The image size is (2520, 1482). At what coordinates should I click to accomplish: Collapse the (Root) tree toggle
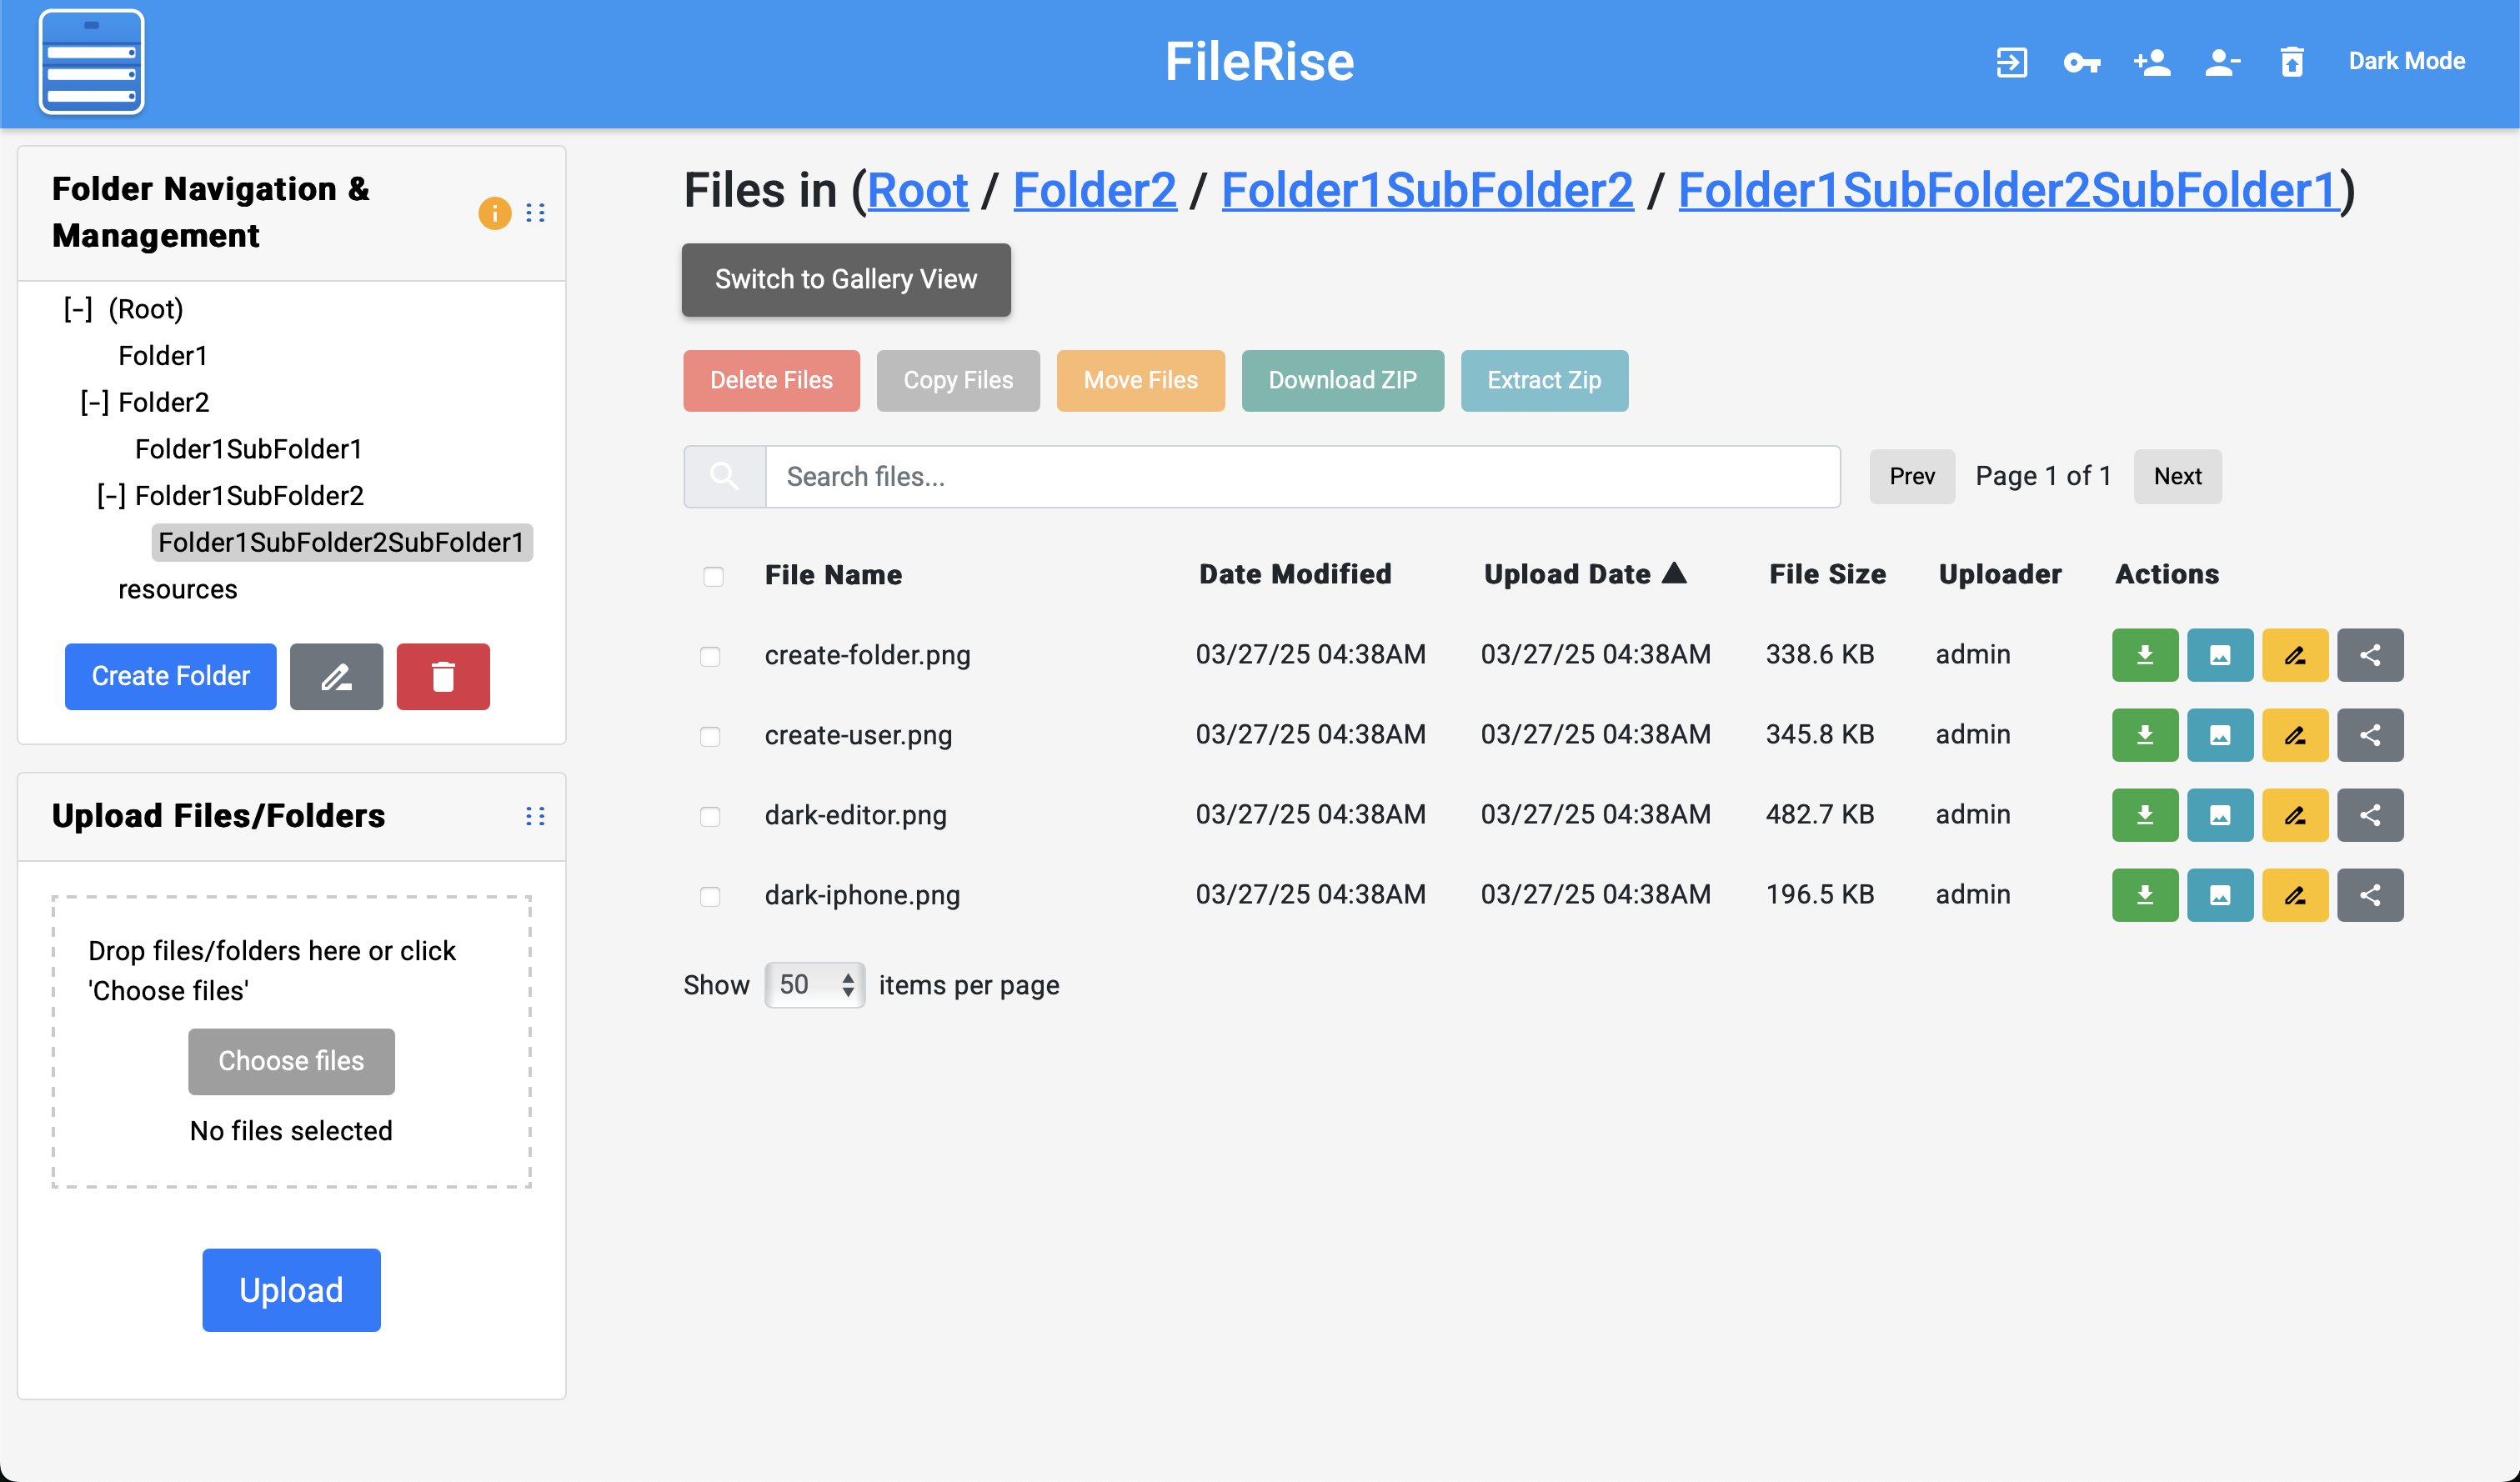[x=78, y=309]
